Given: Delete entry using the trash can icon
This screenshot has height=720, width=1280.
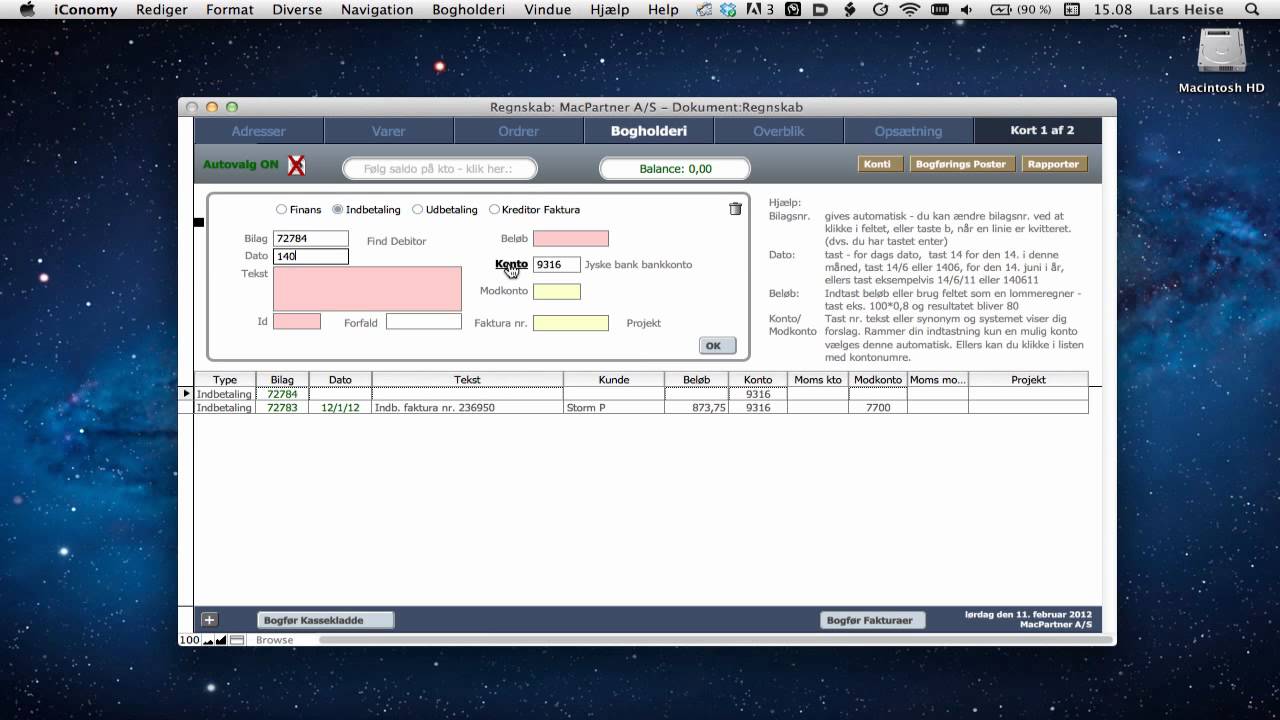Looking at the screenshot, I should 735,209.
